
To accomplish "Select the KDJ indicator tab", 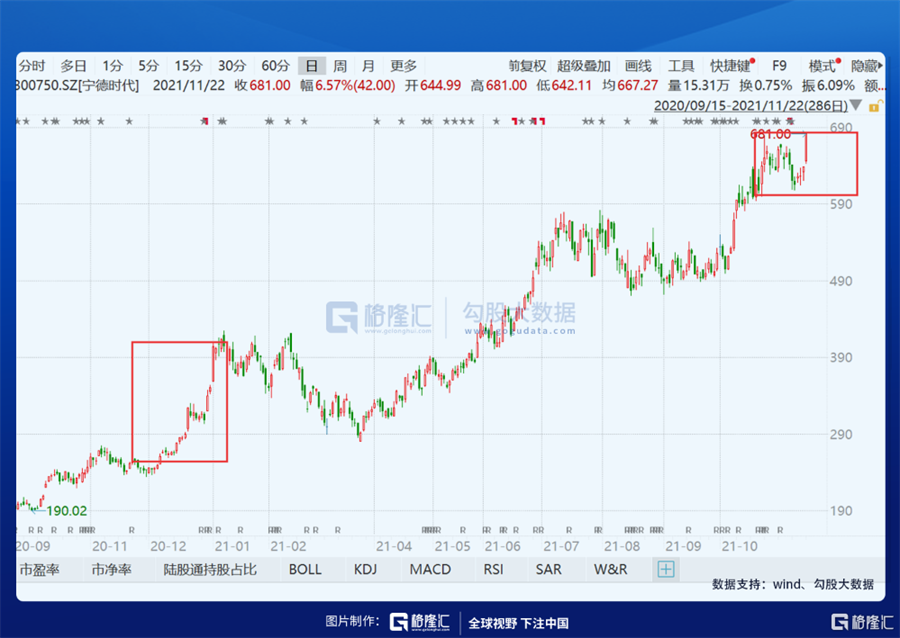I will point(365,570).
